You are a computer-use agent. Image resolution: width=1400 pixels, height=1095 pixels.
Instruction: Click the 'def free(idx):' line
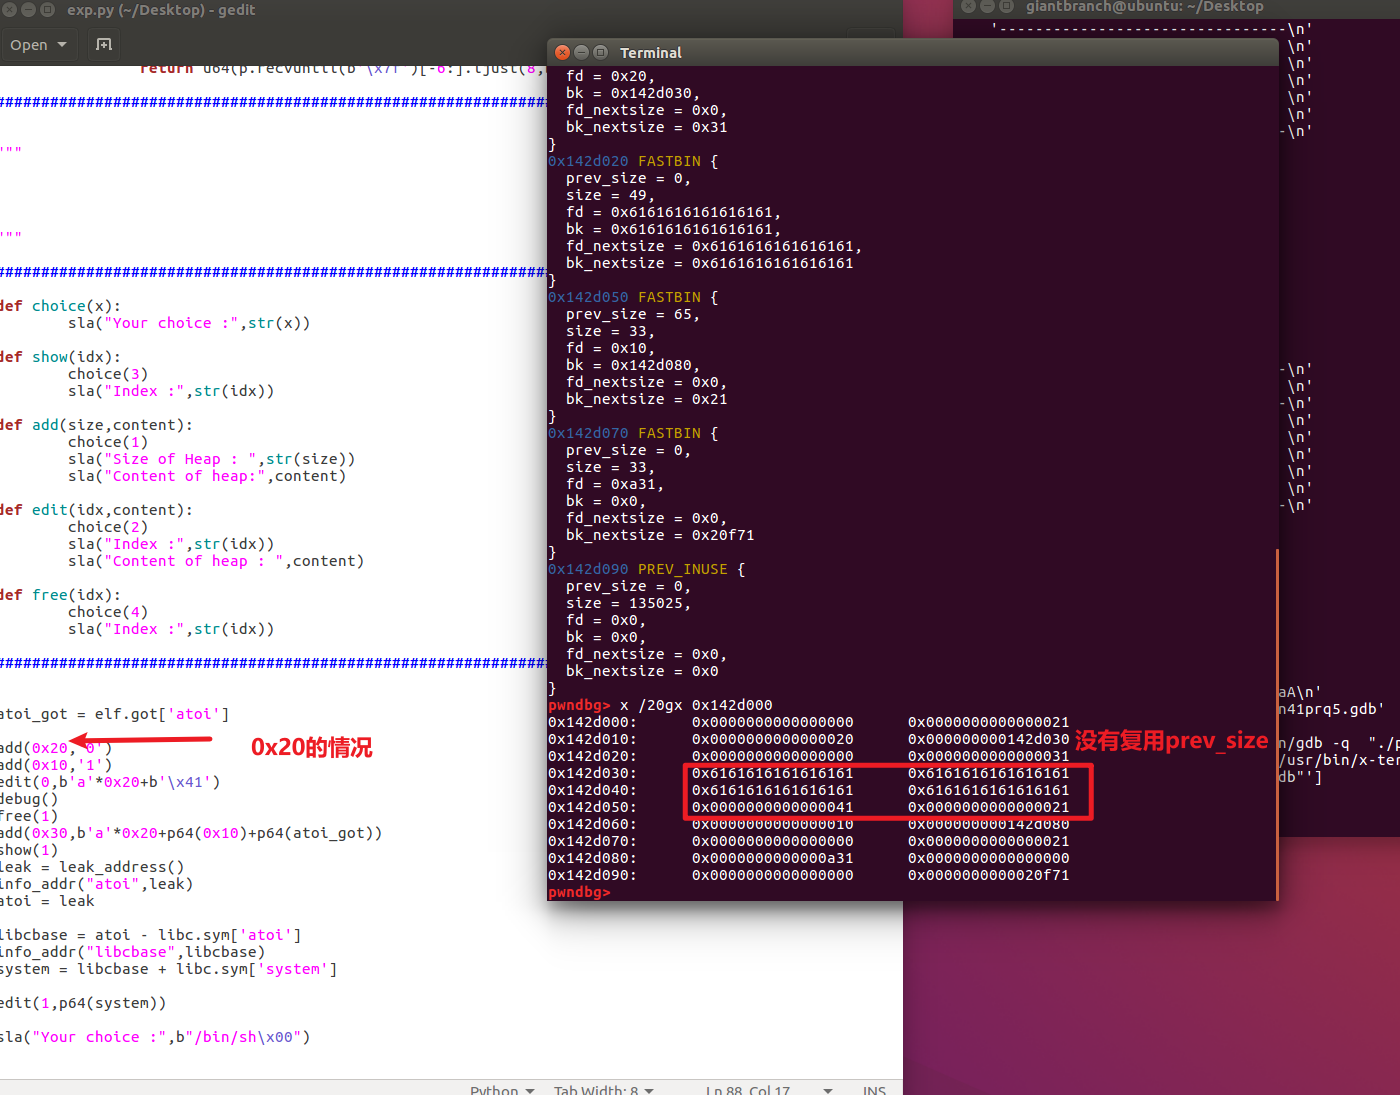(x=60, y=595)
